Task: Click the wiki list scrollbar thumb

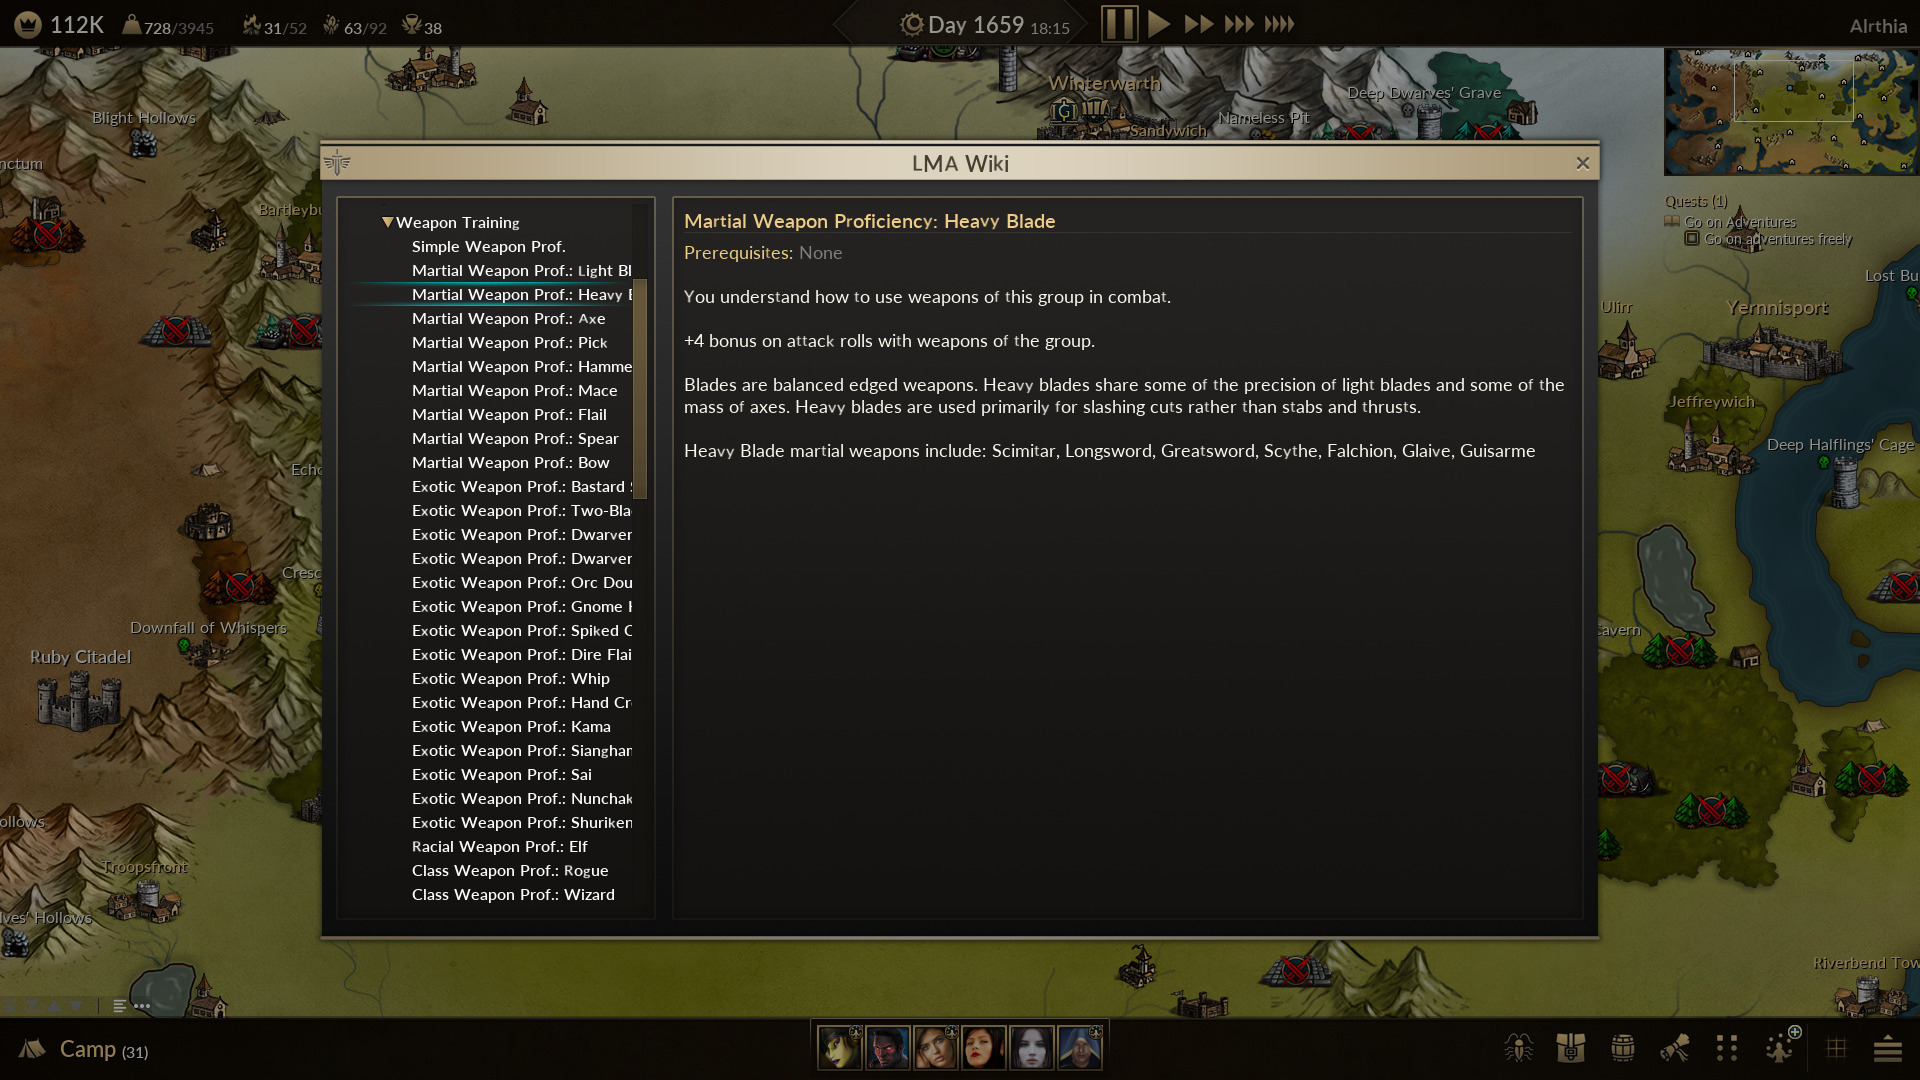Action: (x=640, y=388)
